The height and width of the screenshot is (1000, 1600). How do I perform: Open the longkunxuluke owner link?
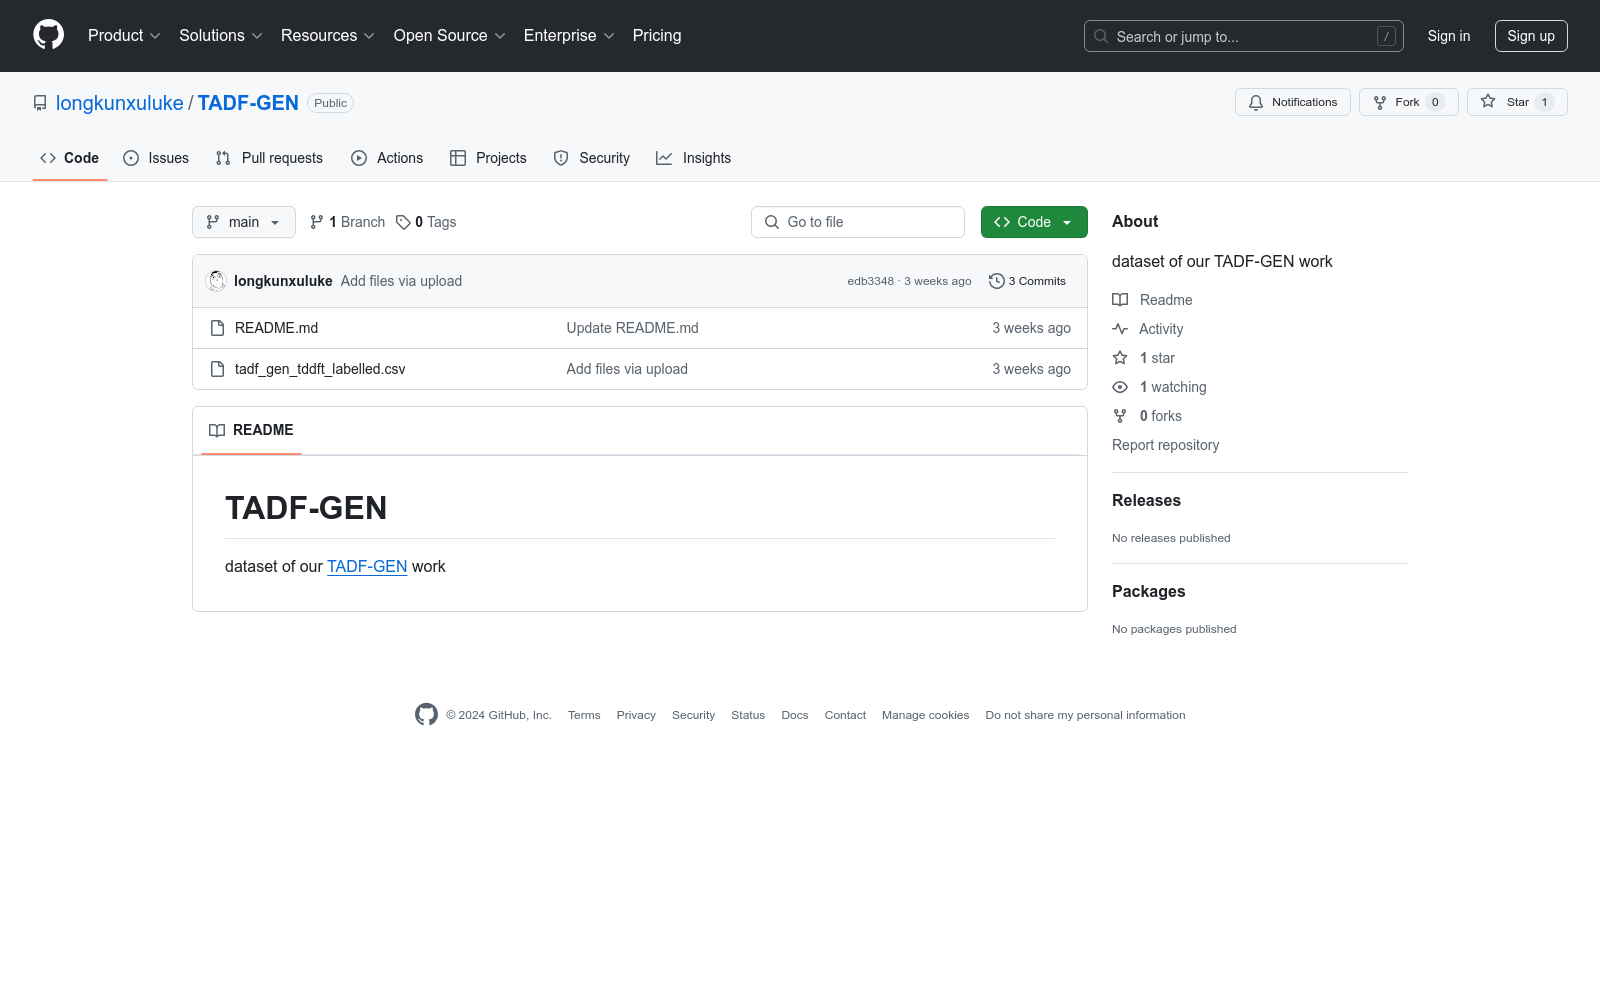point(120,103)
